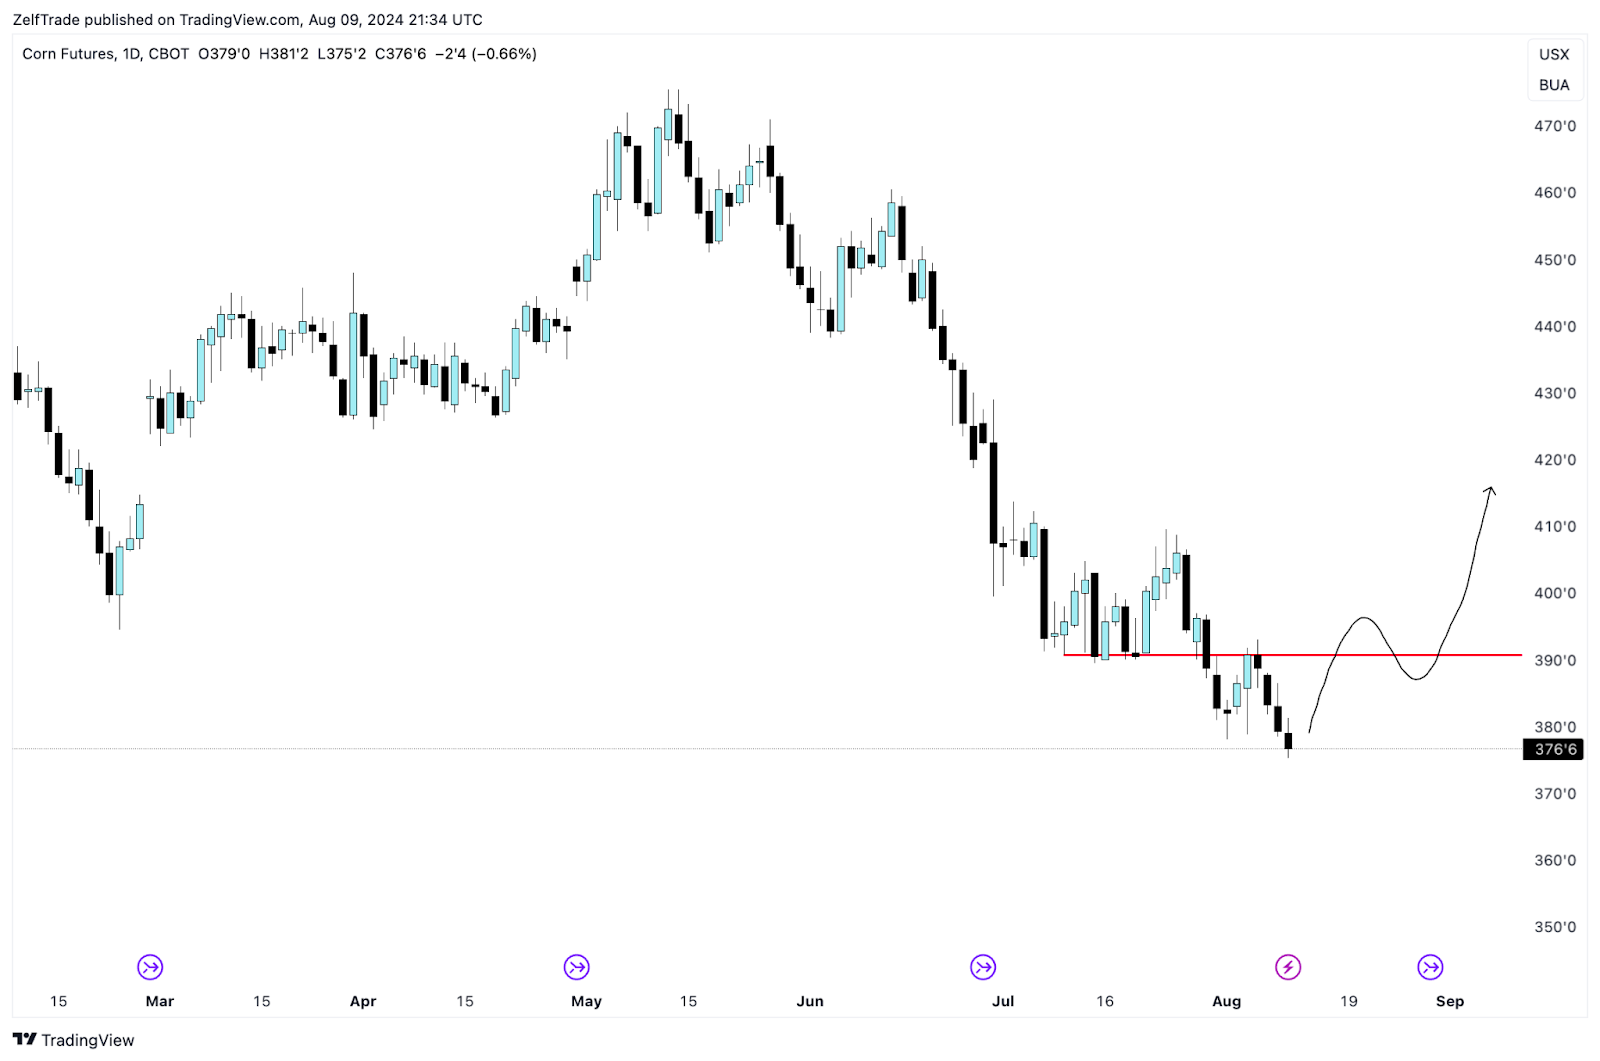Viewport: 1600px width, 1061px height.
Task: Click the Corn Futures symbol title
Action: coord(68,54)
